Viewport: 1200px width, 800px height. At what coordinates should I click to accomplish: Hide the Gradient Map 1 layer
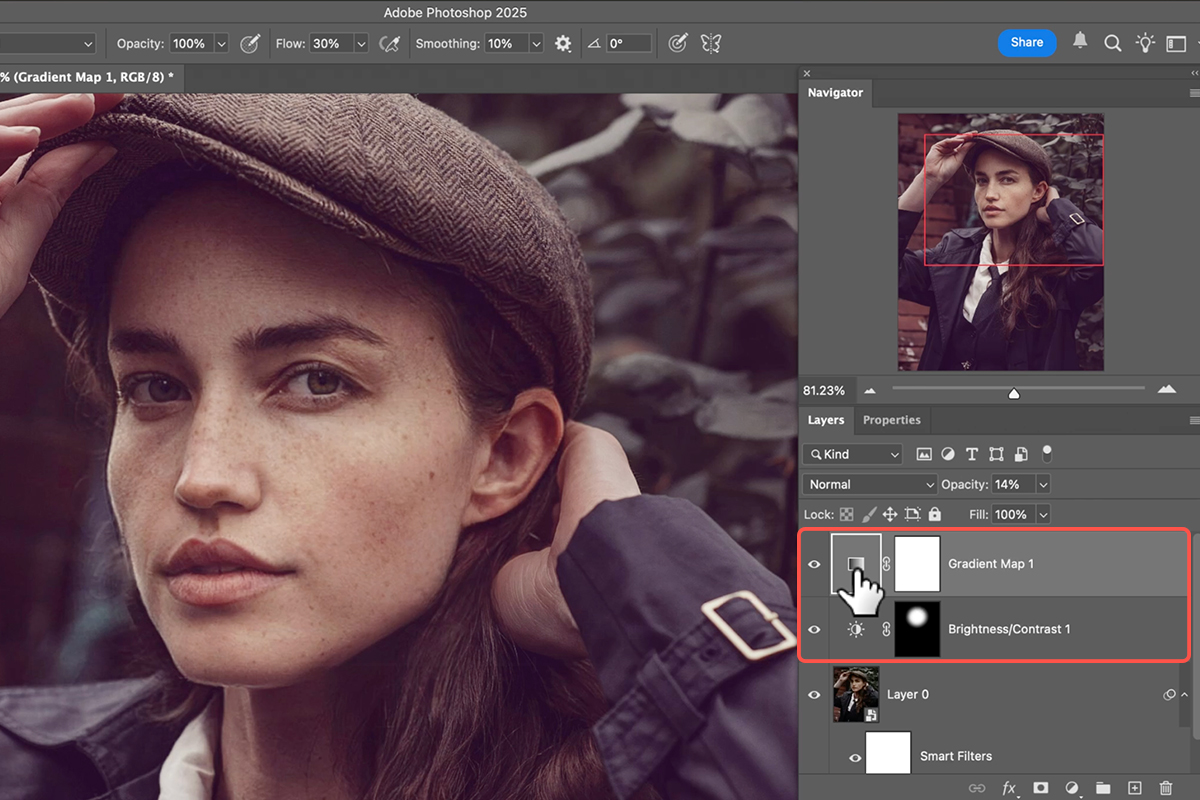pos(814,564)
